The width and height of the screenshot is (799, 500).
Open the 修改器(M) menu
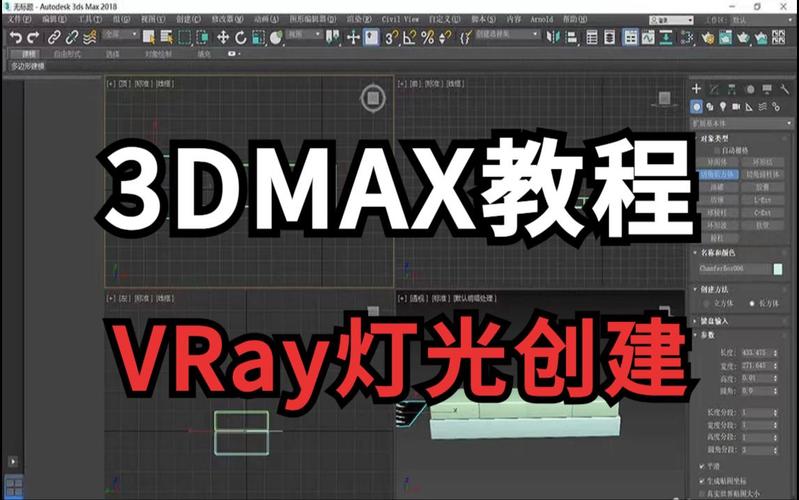[227, 19]
